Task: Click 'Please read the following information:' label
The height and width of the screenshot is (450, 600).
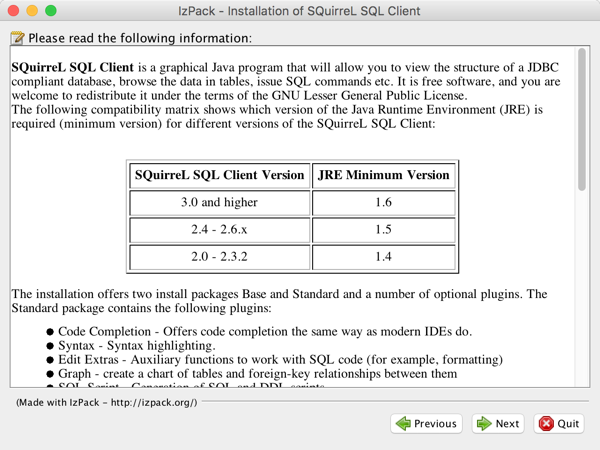Action: tap(140, 38)
